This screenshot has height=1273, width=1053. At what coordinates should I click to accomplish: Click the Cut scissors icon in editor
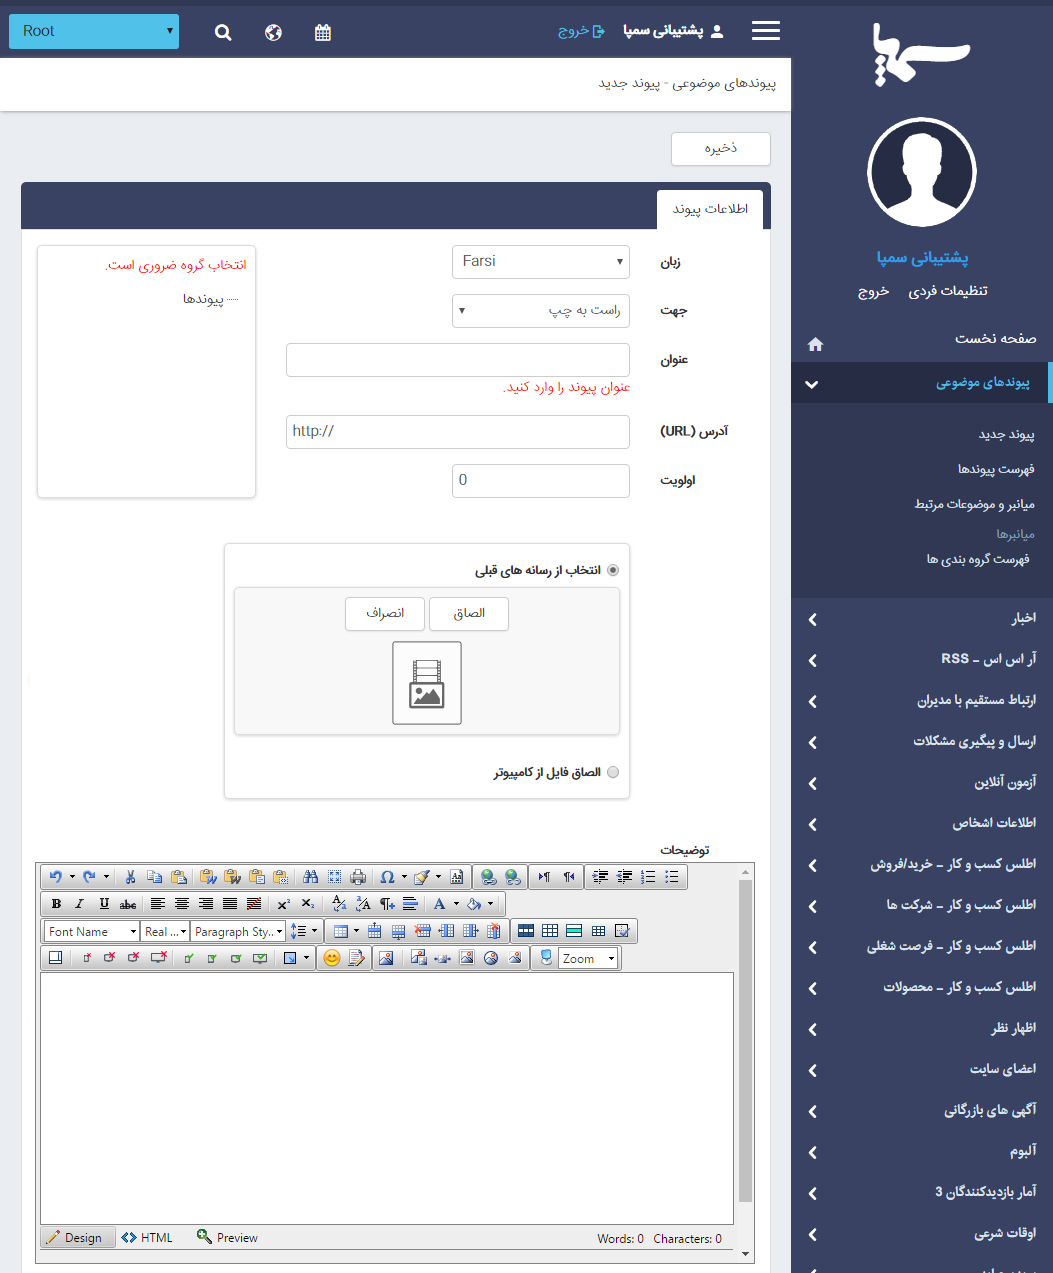tap(130, 877)
